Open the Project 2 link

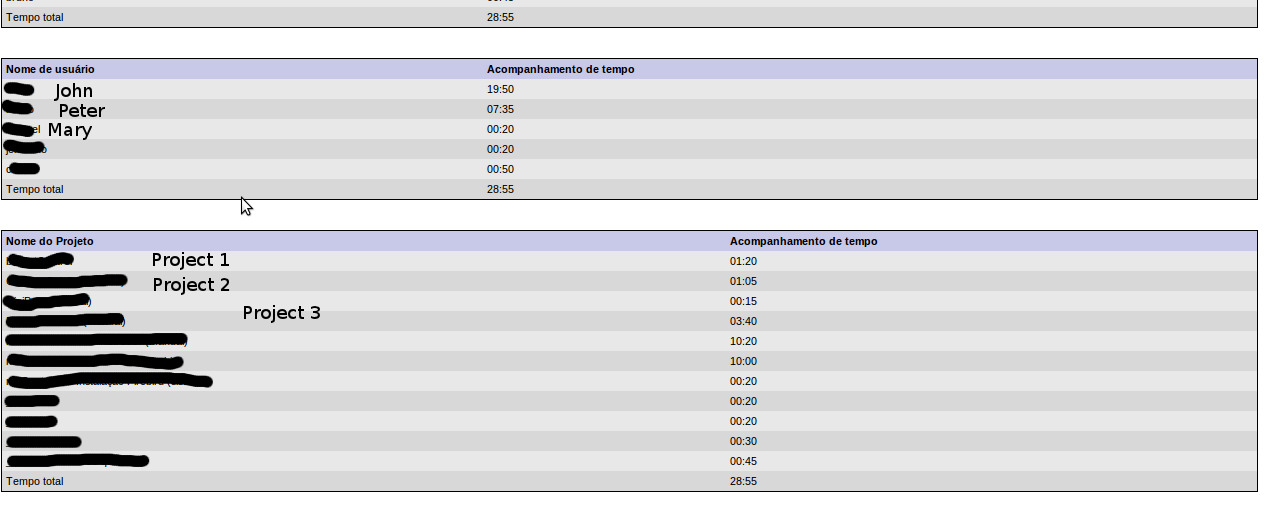66,281
